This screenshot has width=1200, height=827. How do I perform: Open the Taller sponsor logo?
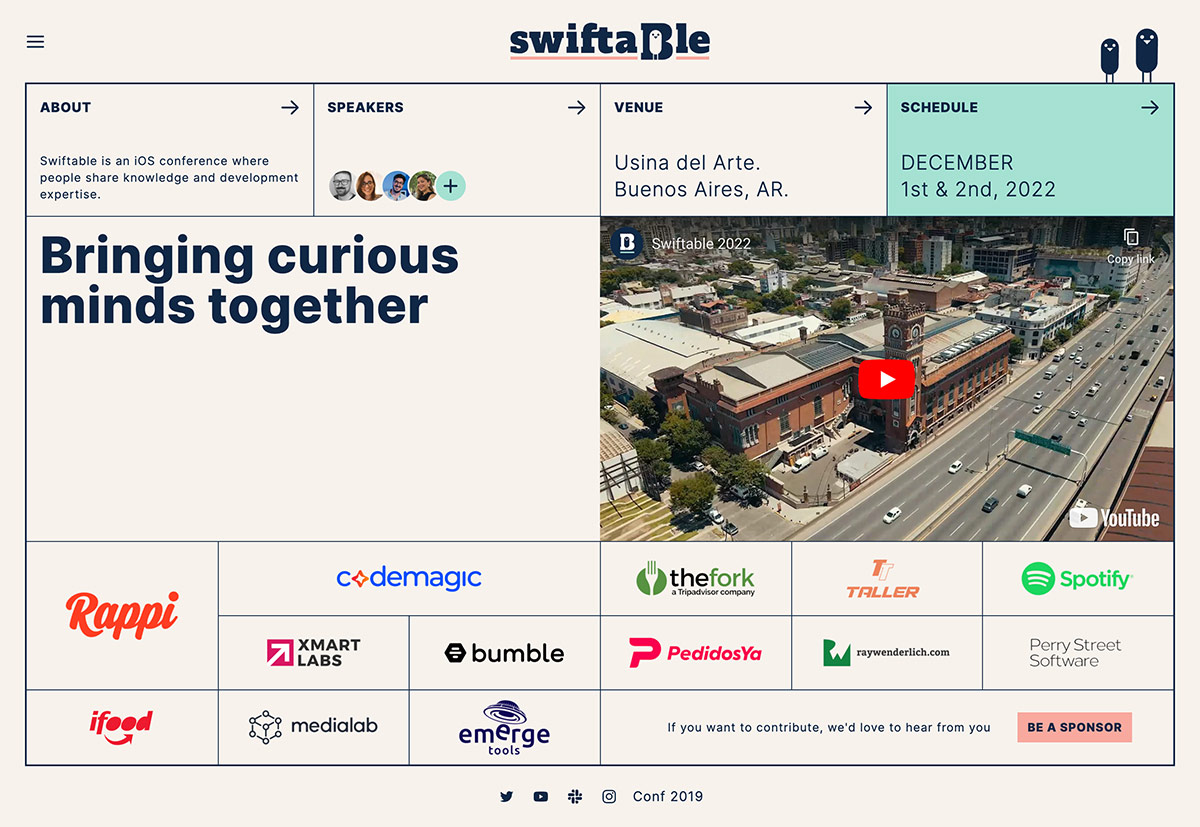883,579
